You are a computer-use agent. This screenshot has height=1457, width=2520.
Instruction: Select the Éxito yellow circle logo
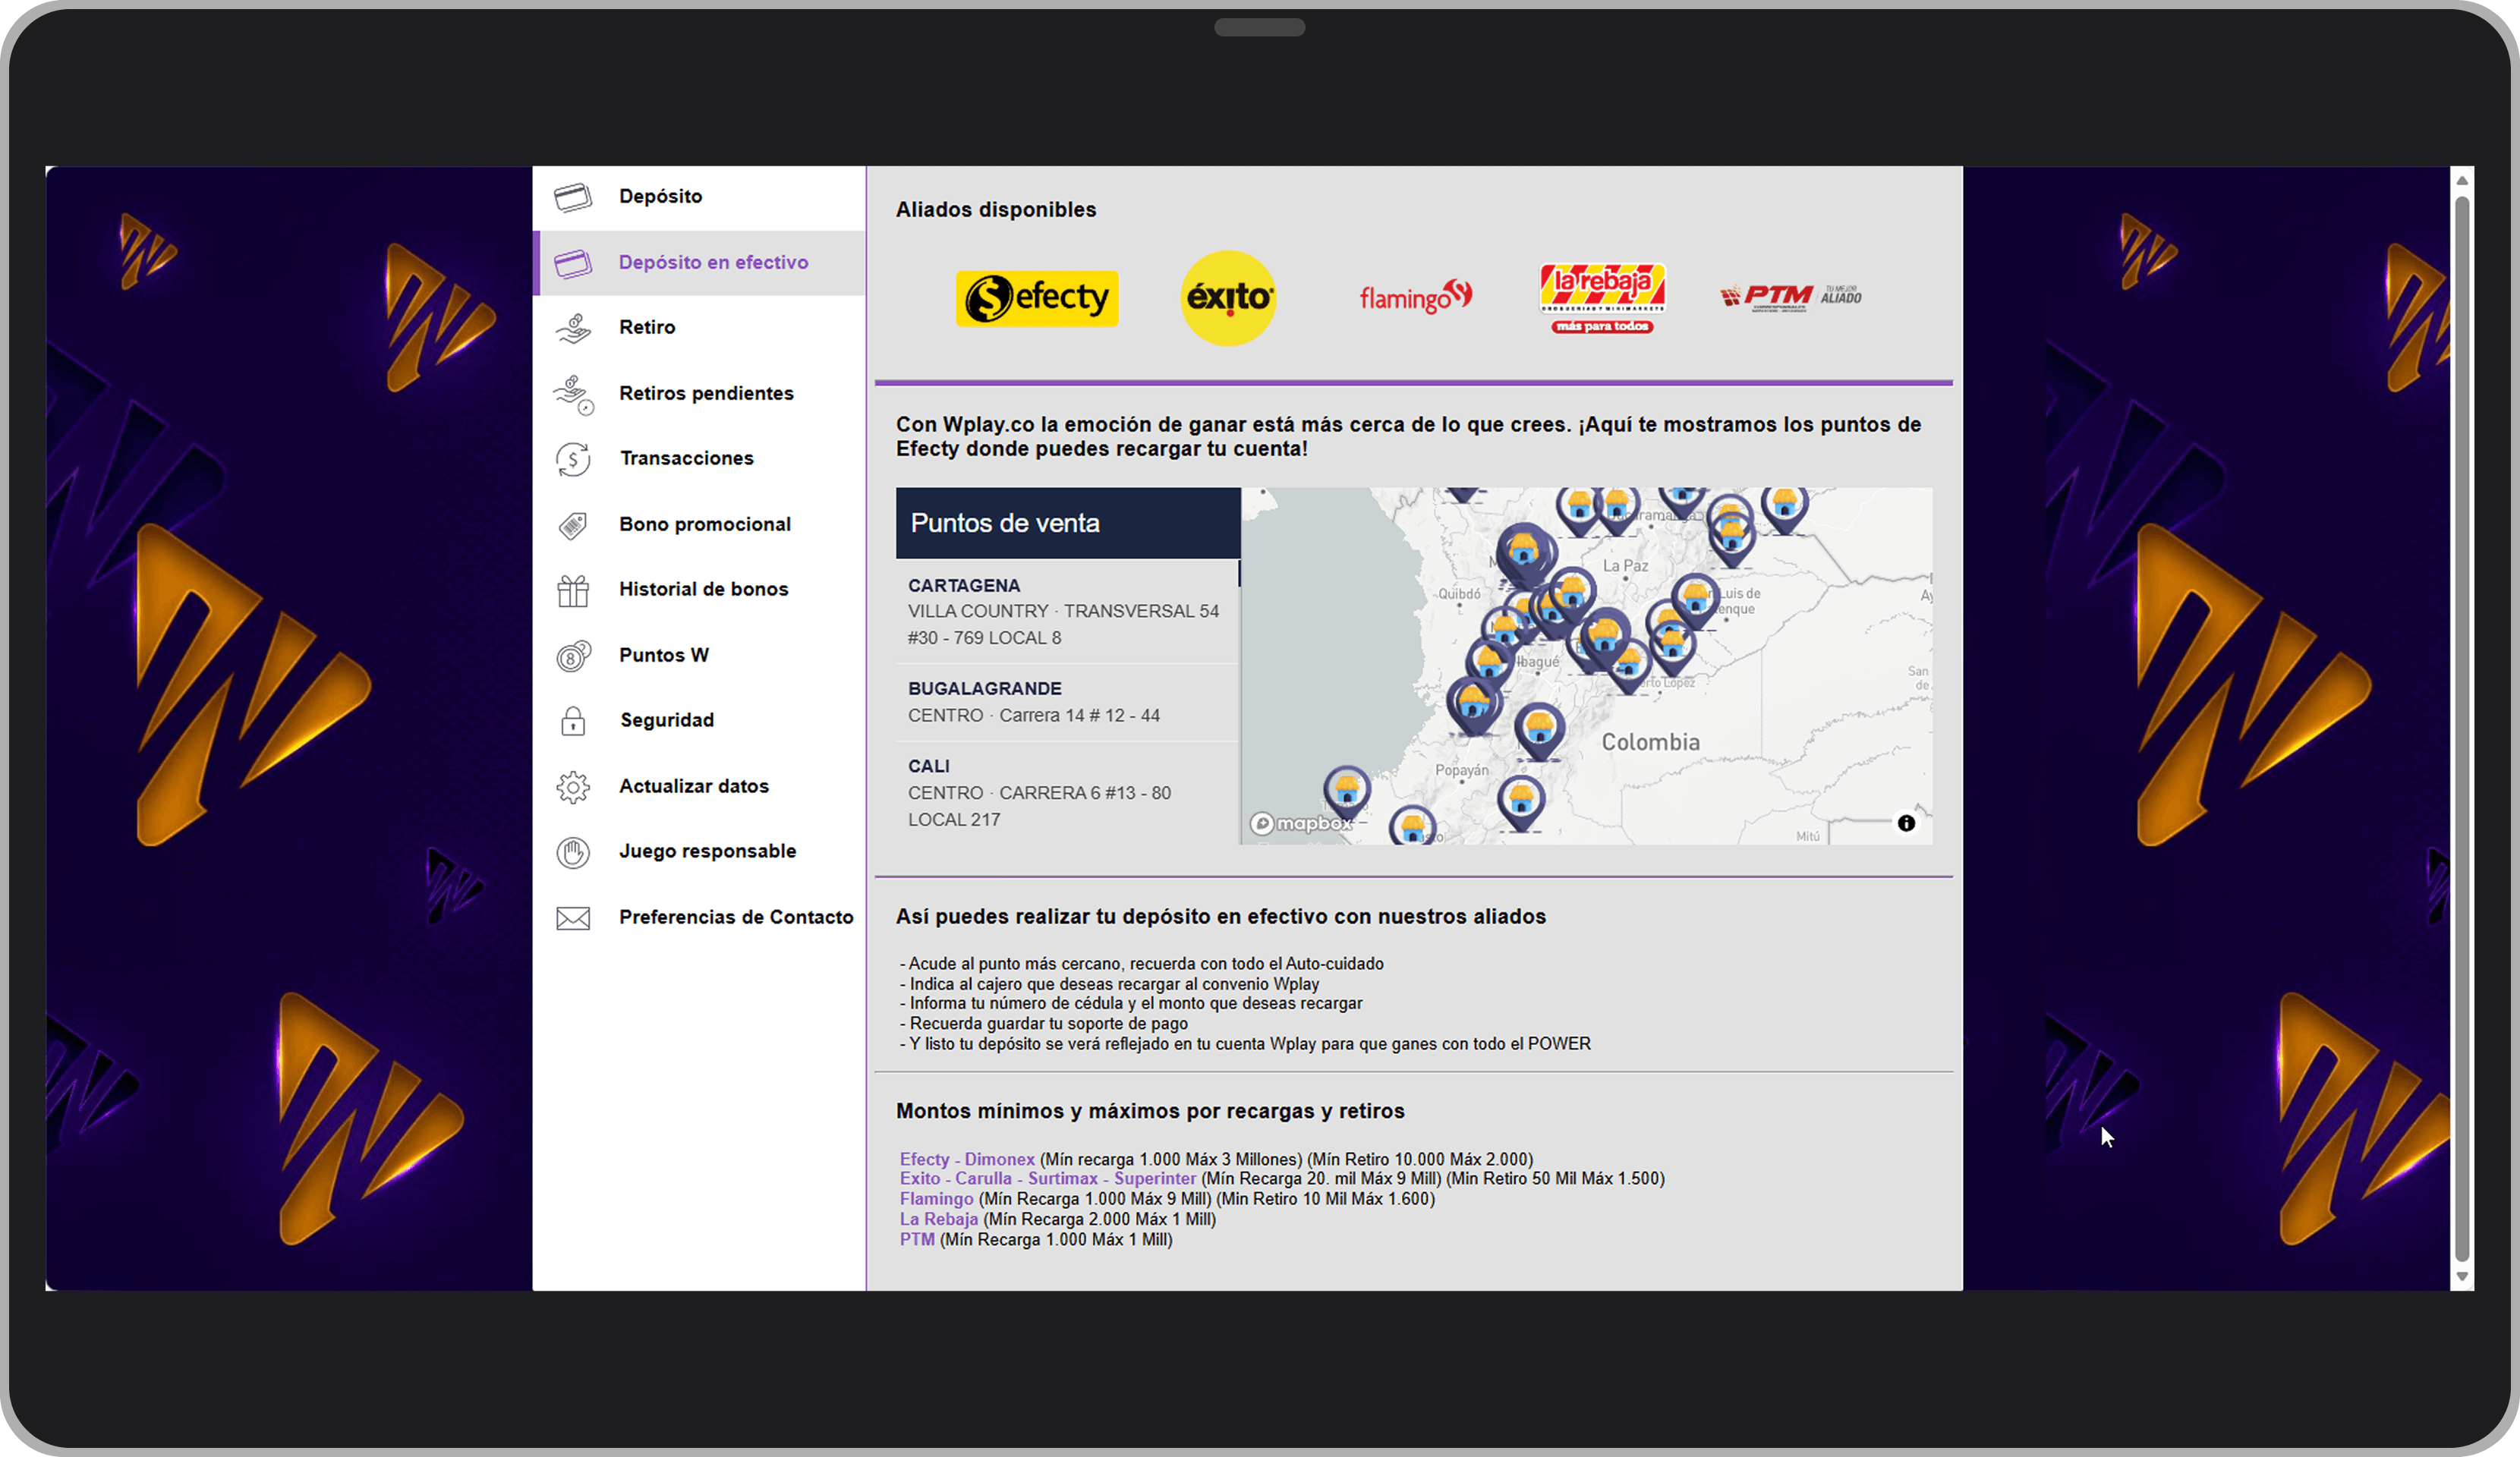[1228, 298]
